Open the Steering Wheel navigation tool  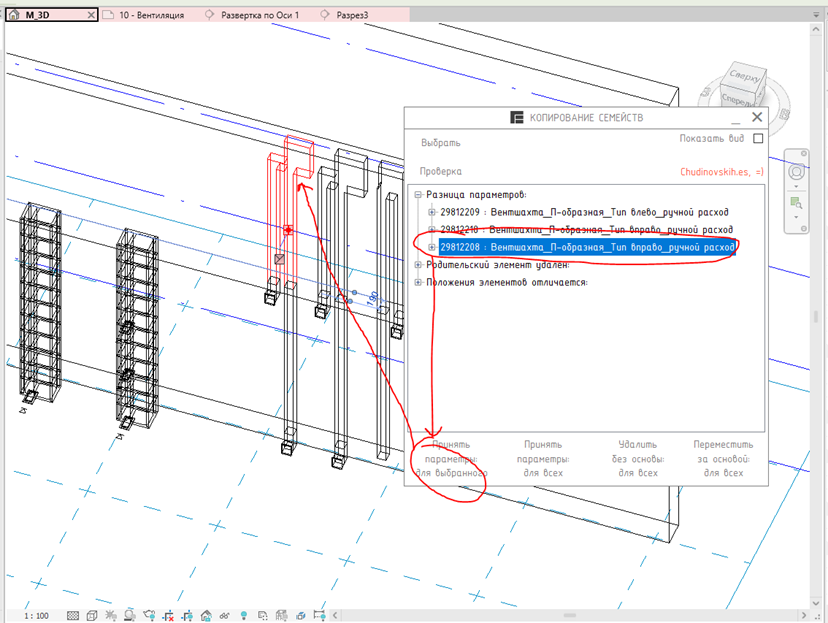796,172
